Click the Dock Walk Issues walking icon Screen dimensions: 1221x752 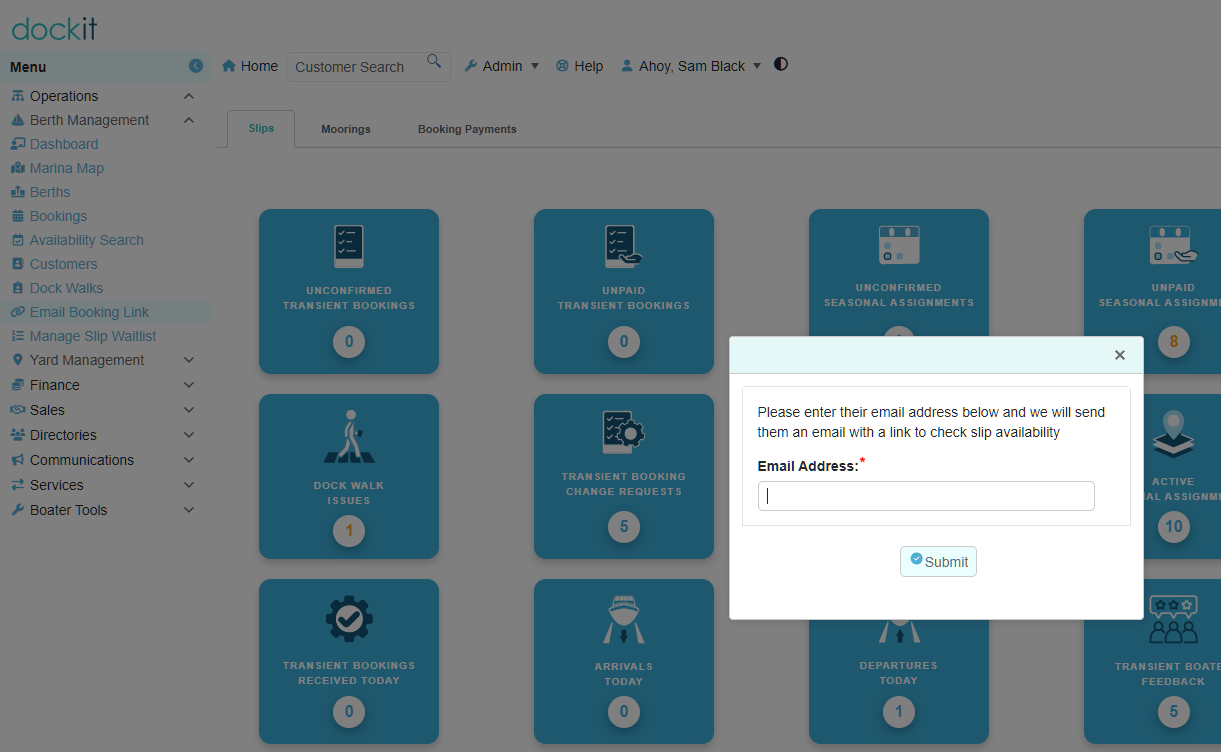point(349,436)
